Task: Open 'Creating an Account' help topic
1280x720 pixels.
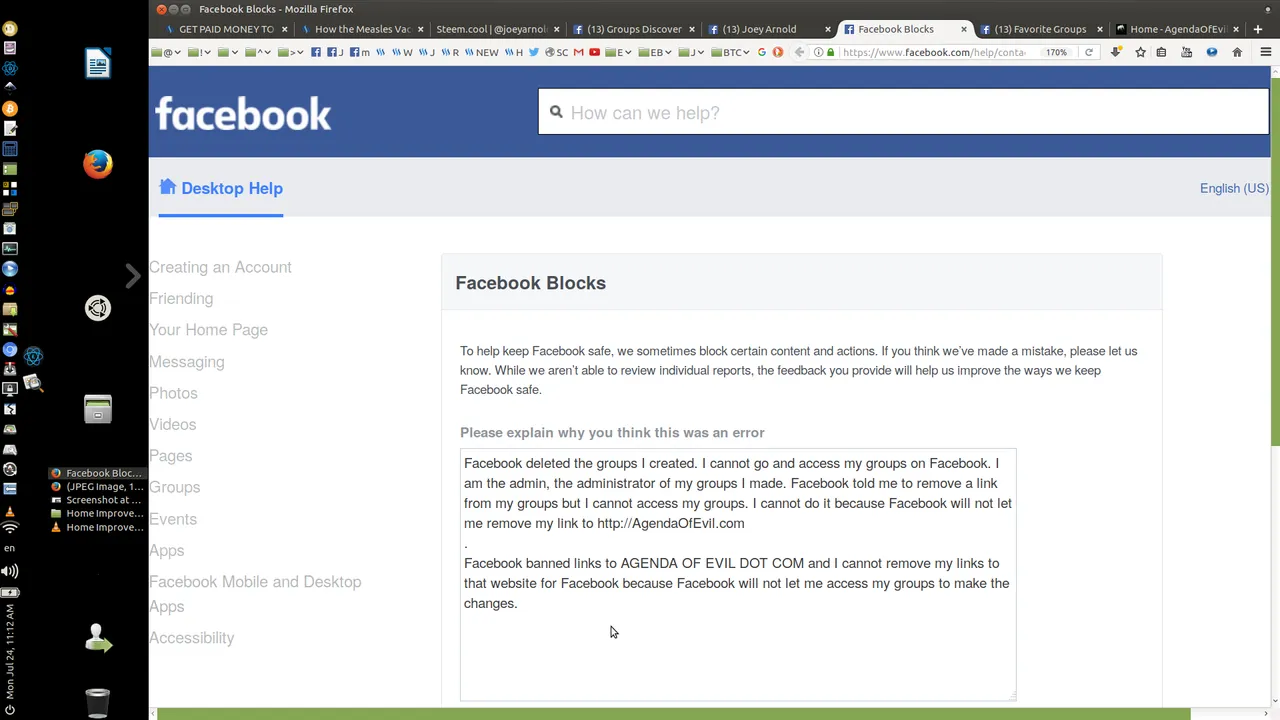Action: [220, 267]
